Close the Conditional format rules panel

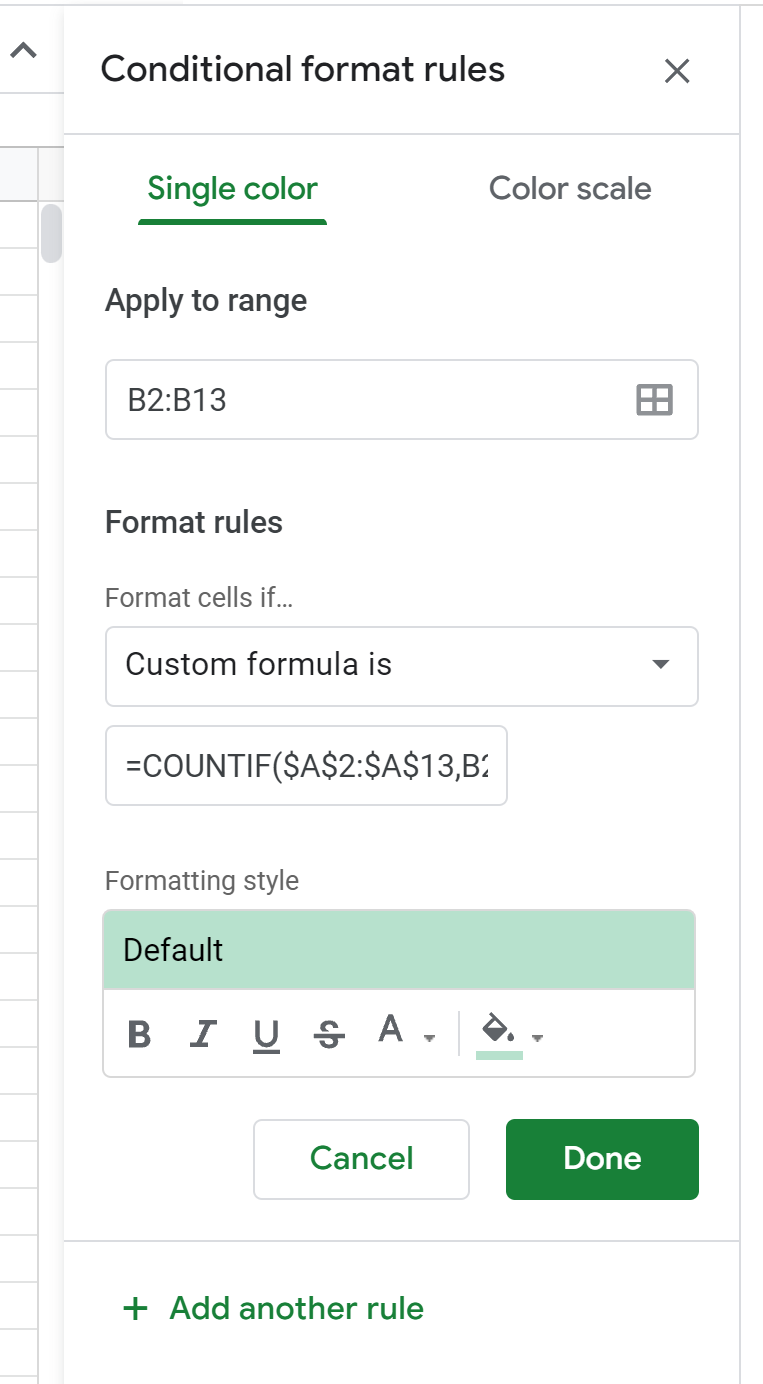tap(677, 71)
